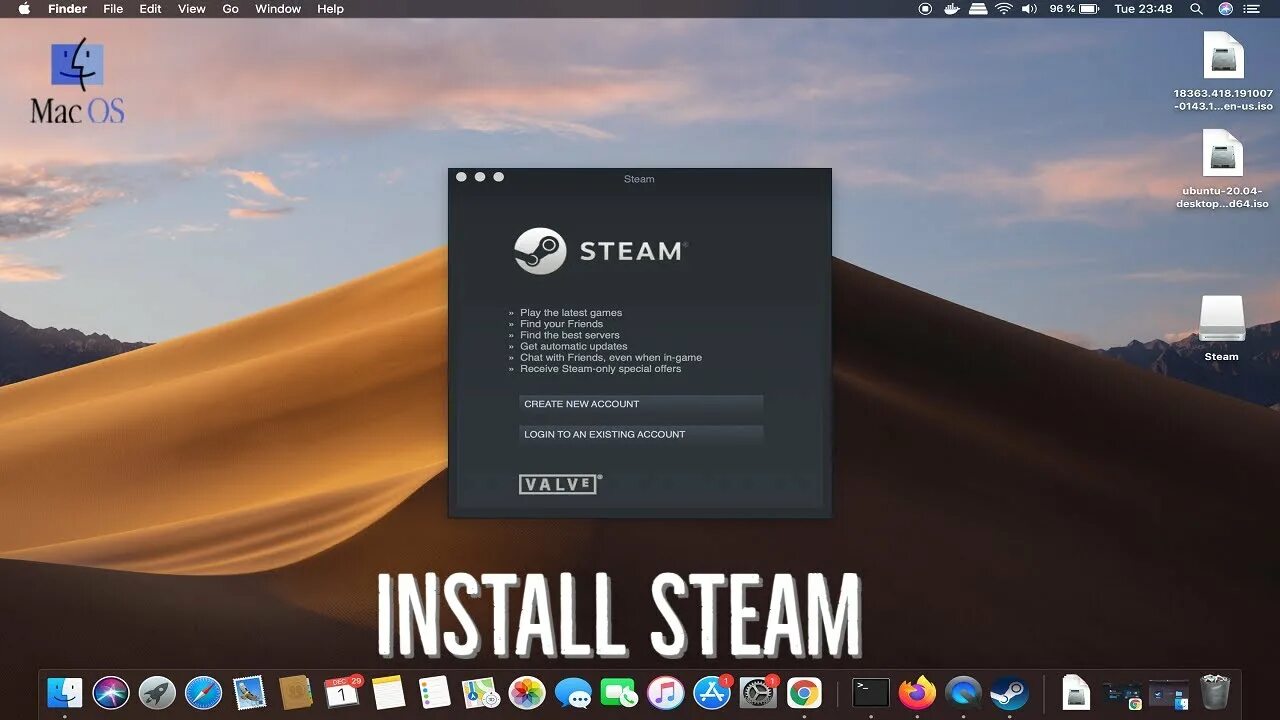Click Steam icon in the dock

(1009, 692)
